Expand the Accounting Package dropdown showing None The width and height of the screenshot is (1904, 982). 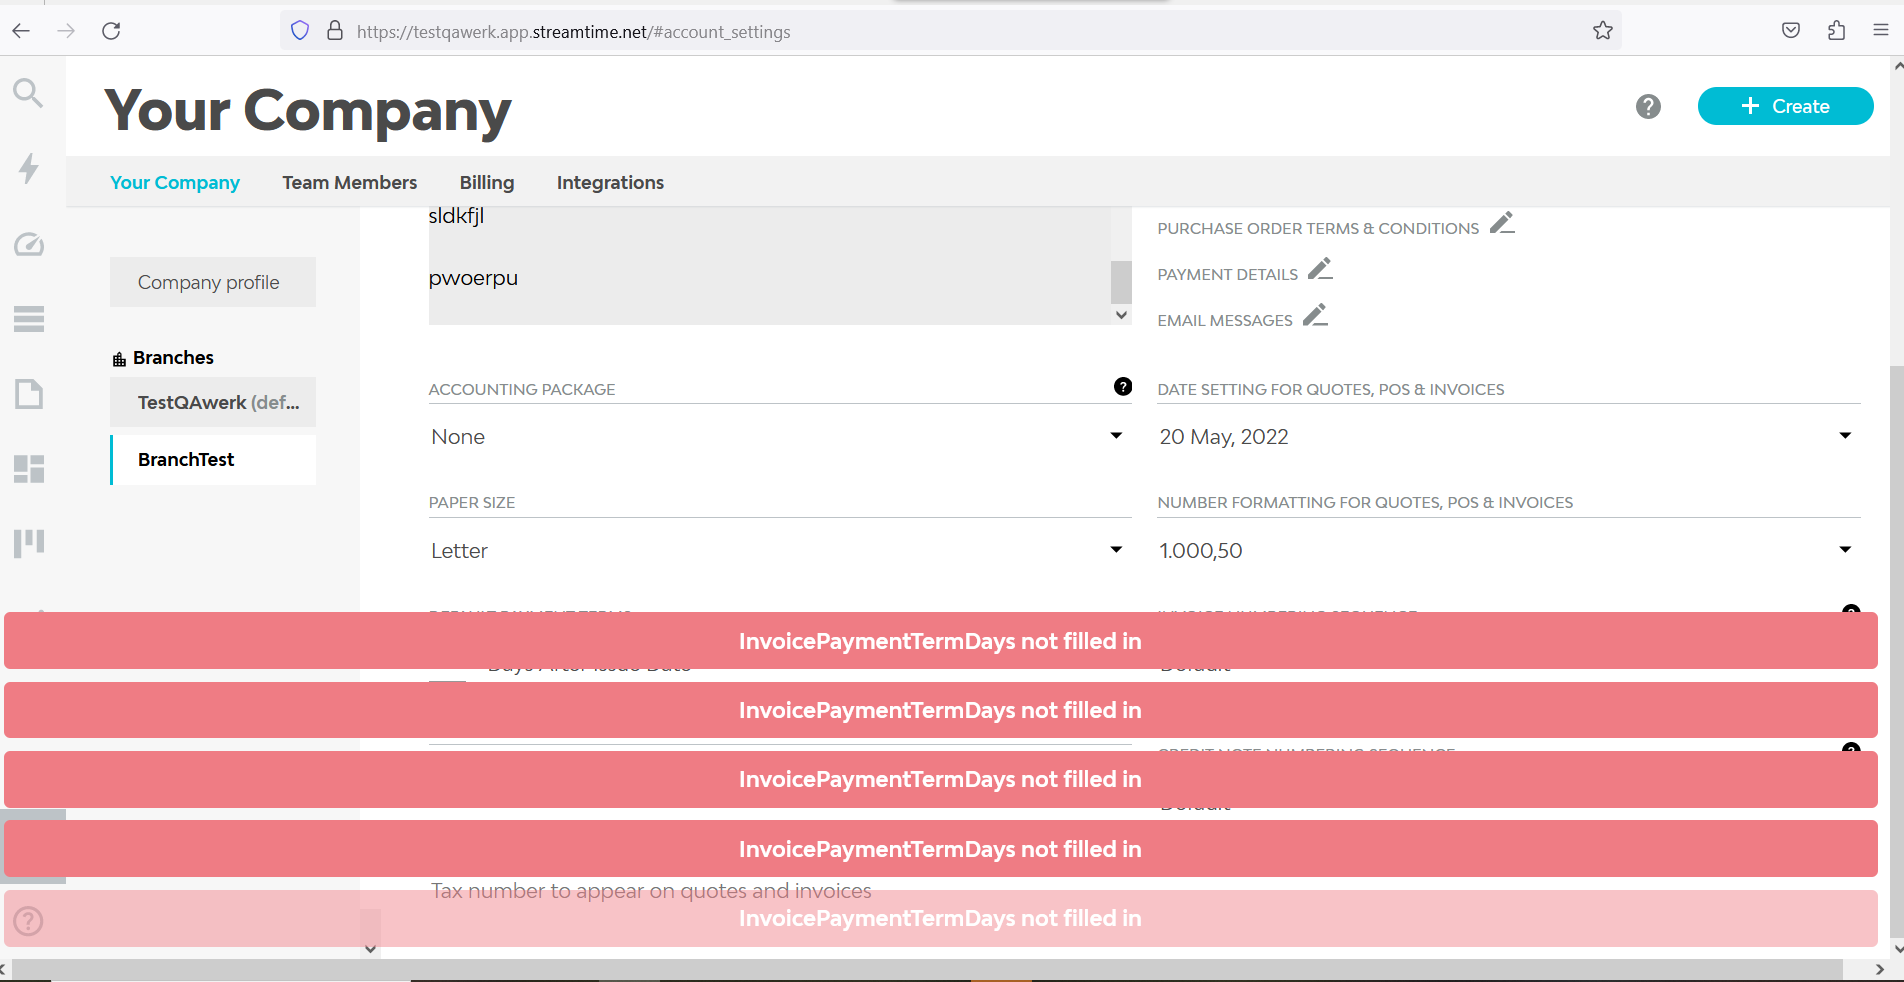coord(779,437)
